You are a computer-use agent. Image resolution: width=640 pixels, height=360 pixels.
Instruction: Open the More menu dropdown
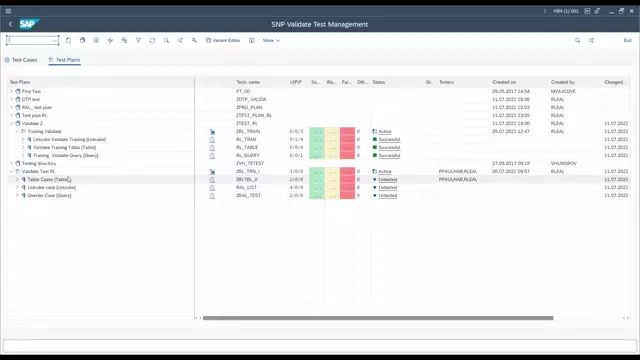coord(271,40)
